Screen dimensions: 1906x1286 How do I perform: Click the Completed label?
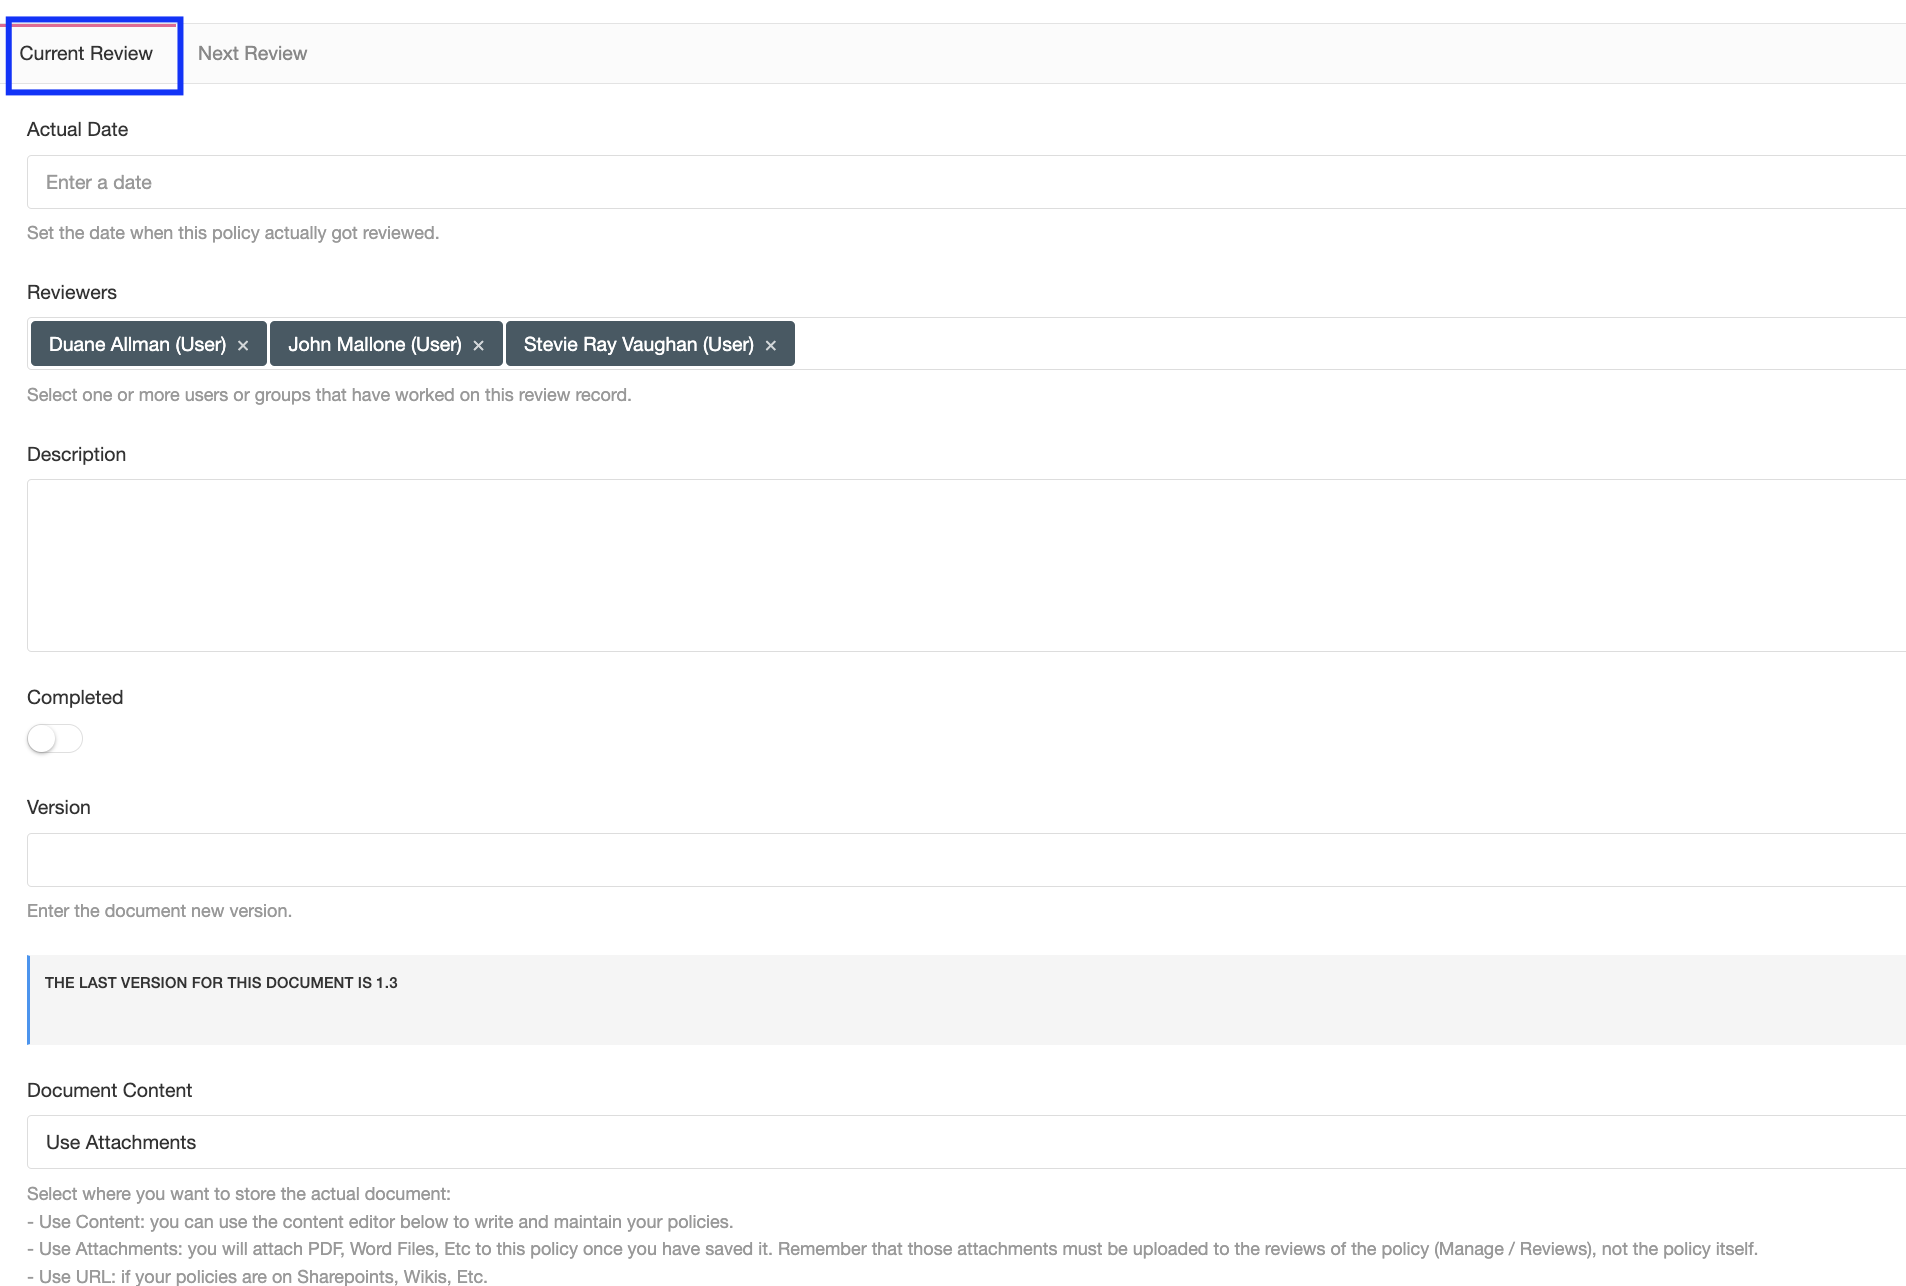(x=75, y=698)
